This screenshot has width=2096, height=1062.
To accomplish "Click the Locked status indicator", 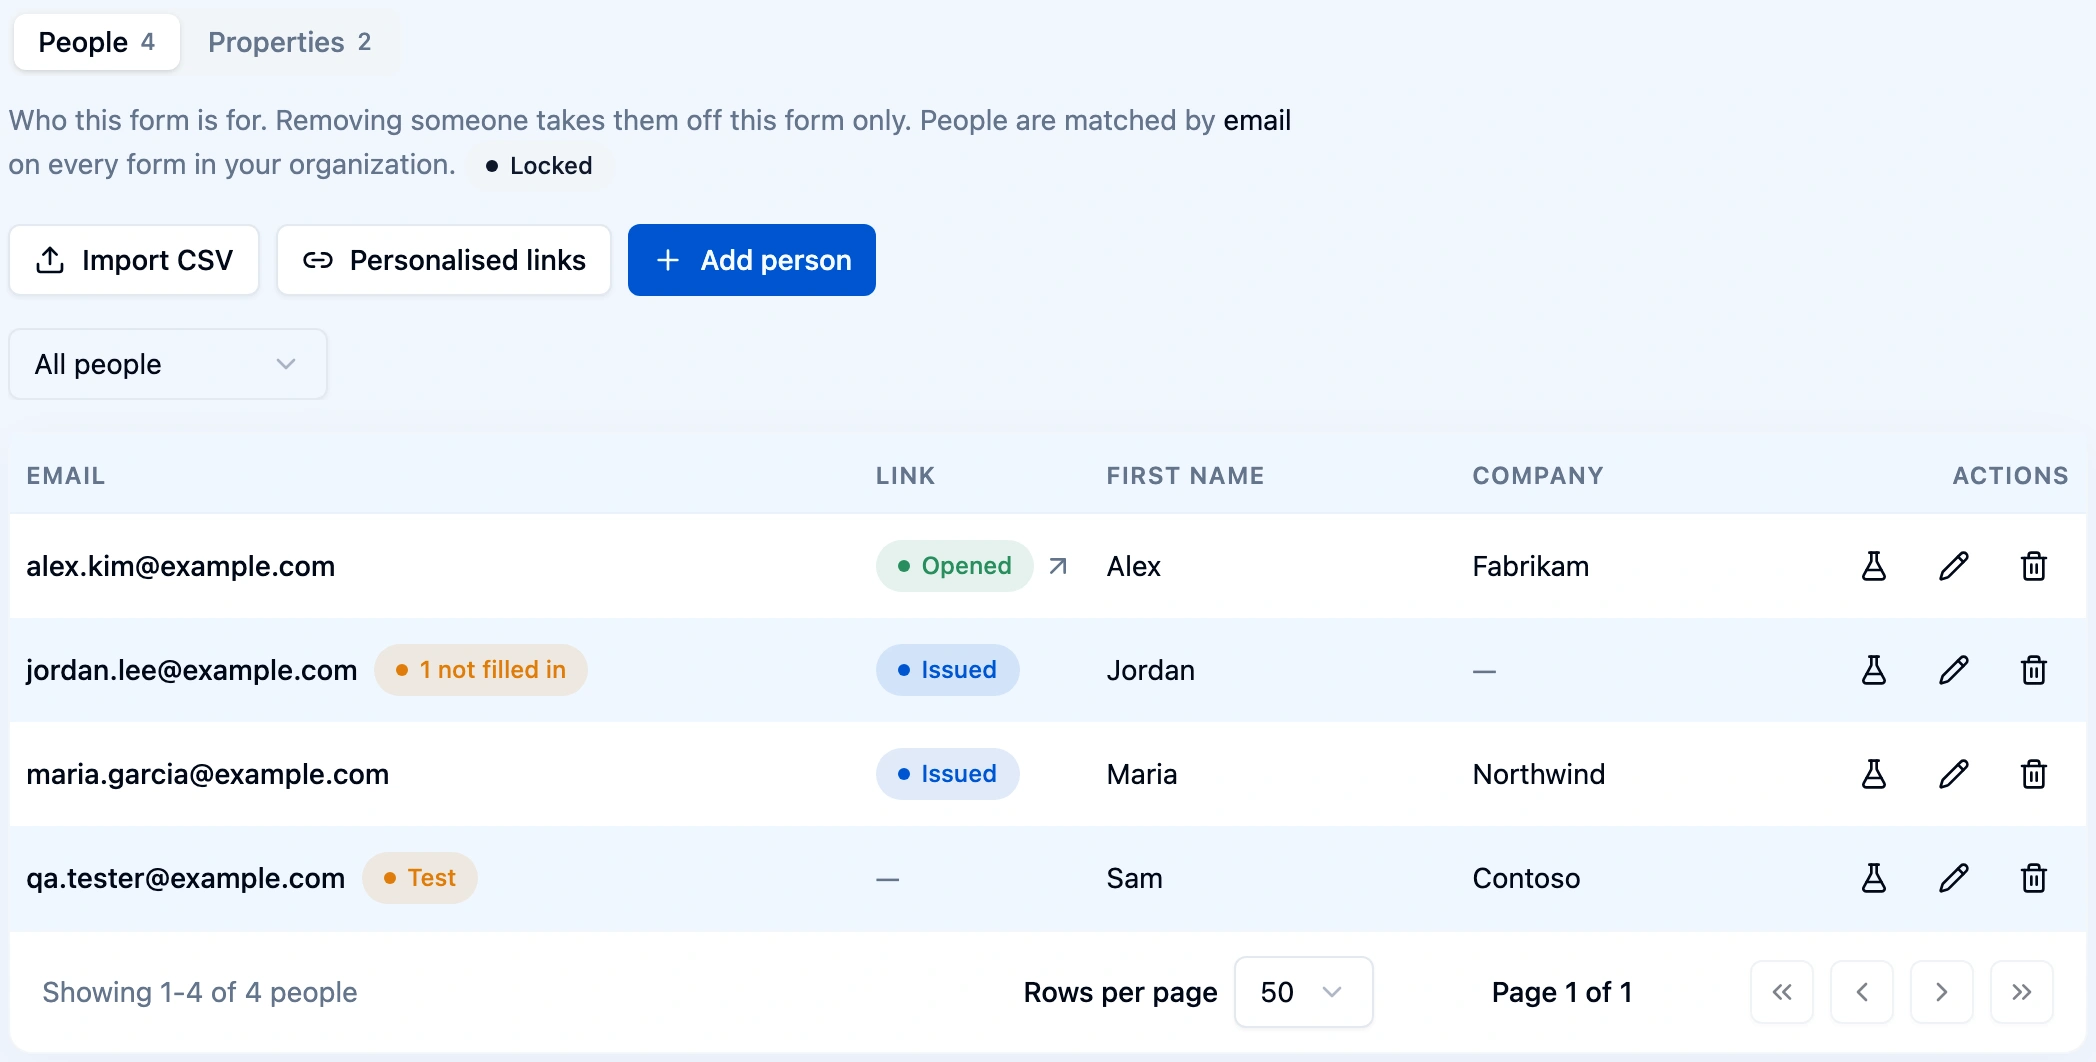I will (x=539, y=166).
